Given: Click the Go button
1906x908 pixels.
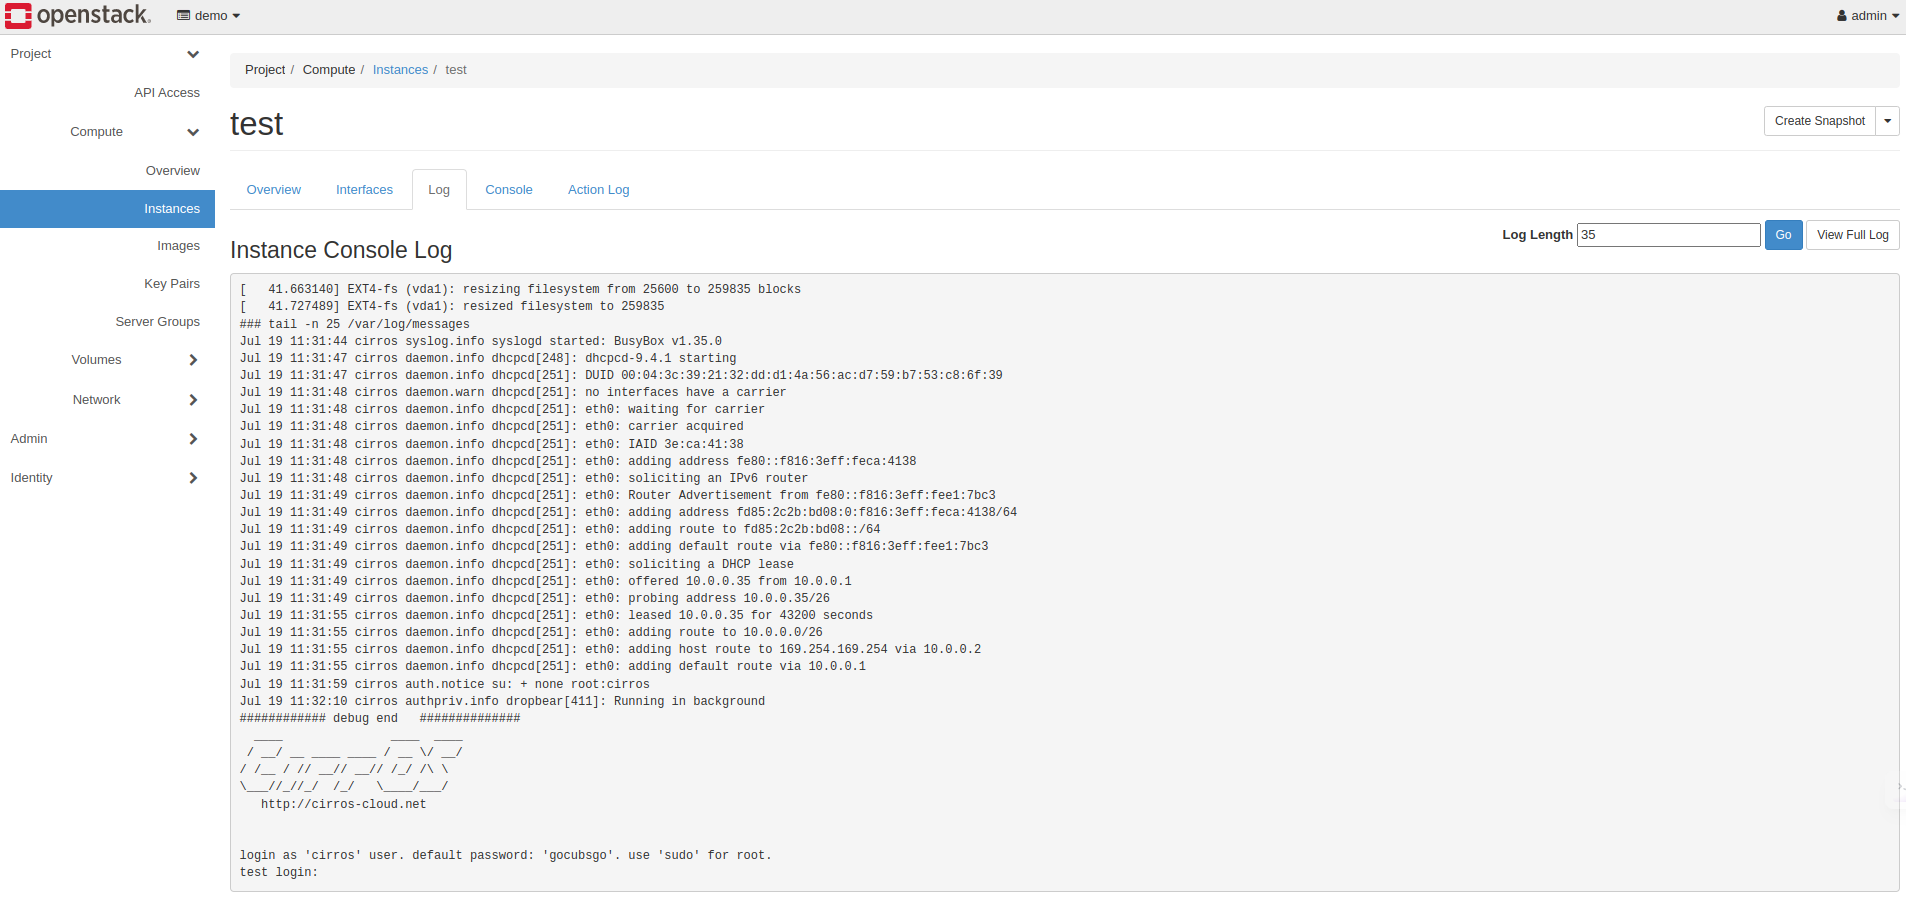Looking at the screenshot, I should (x=1783, y=235).
